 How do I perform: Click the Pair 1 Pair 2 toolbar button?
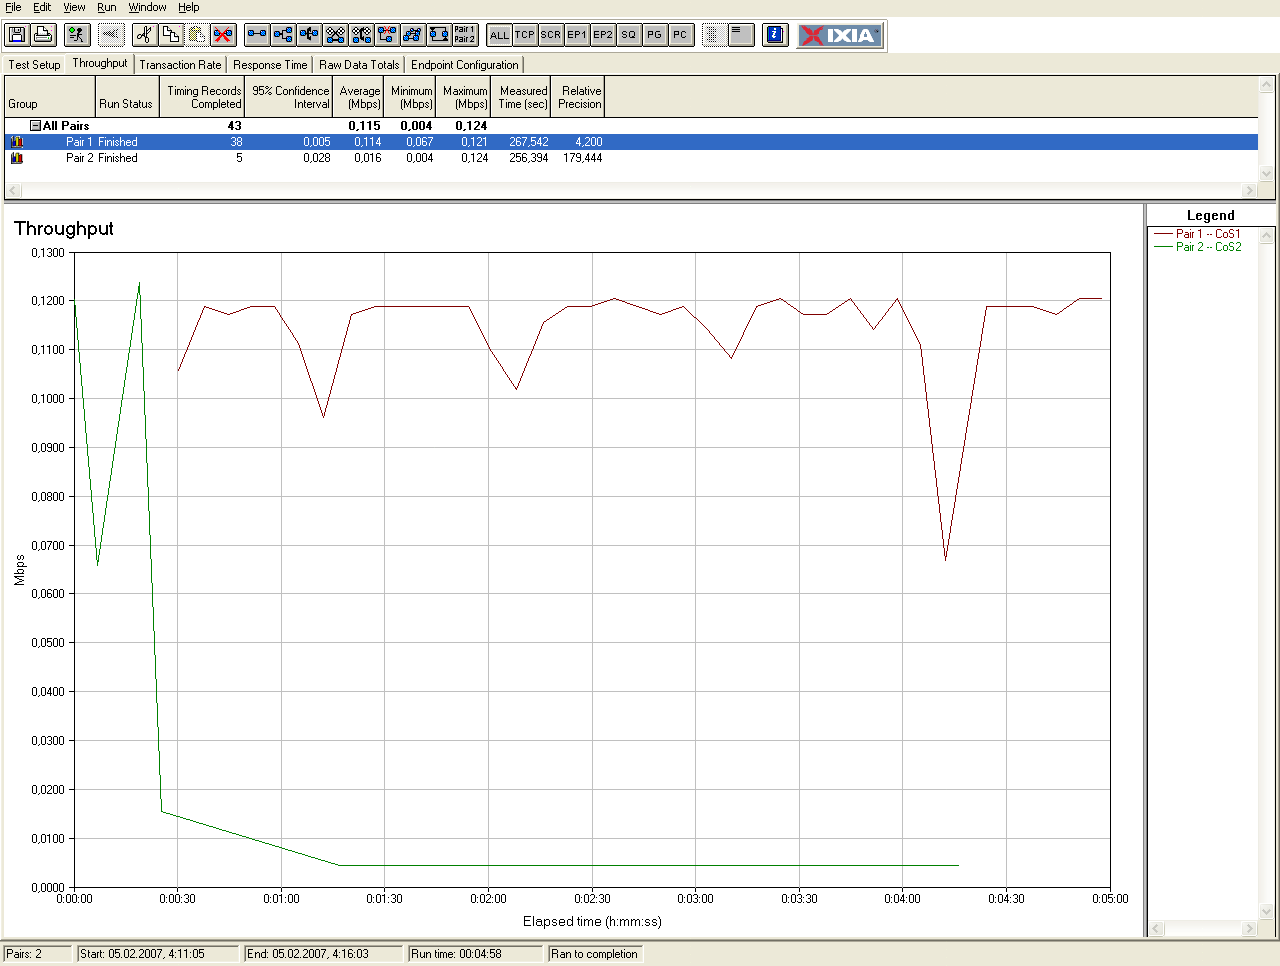[x=465, y=35]
